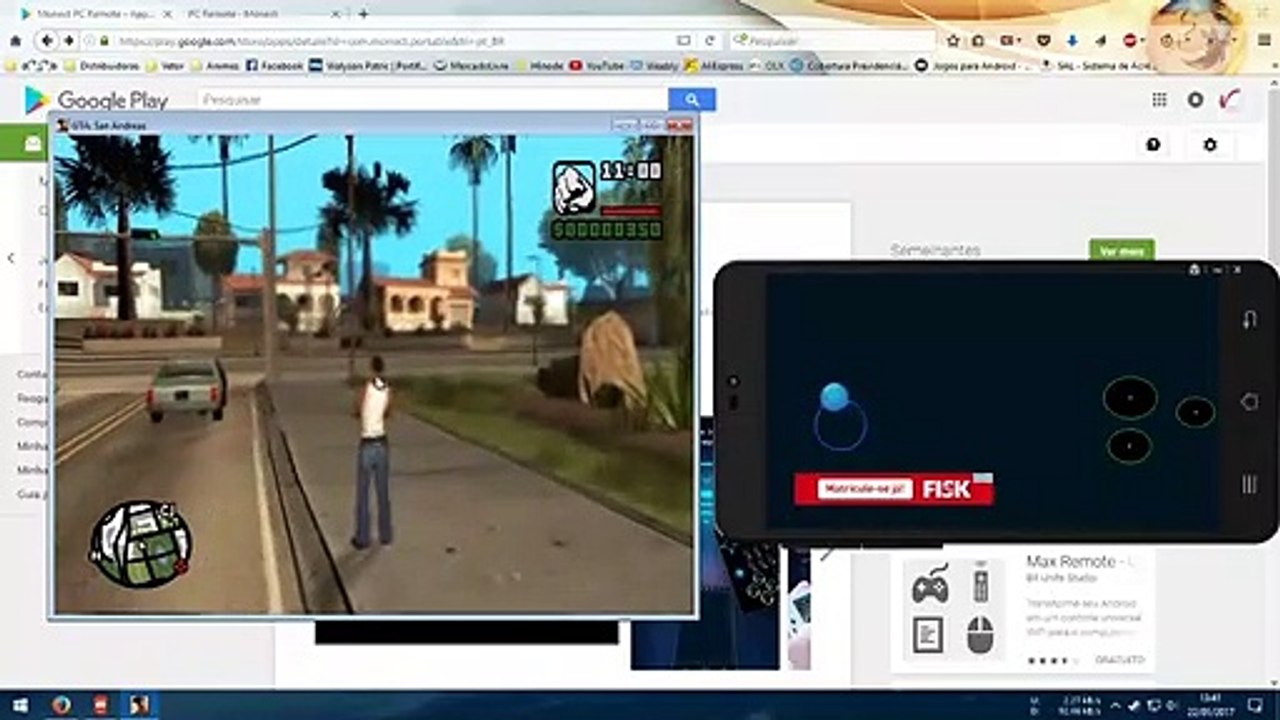Open the OLX bookmark
The image size is (1280, 720).
click(x=767, y=65)
